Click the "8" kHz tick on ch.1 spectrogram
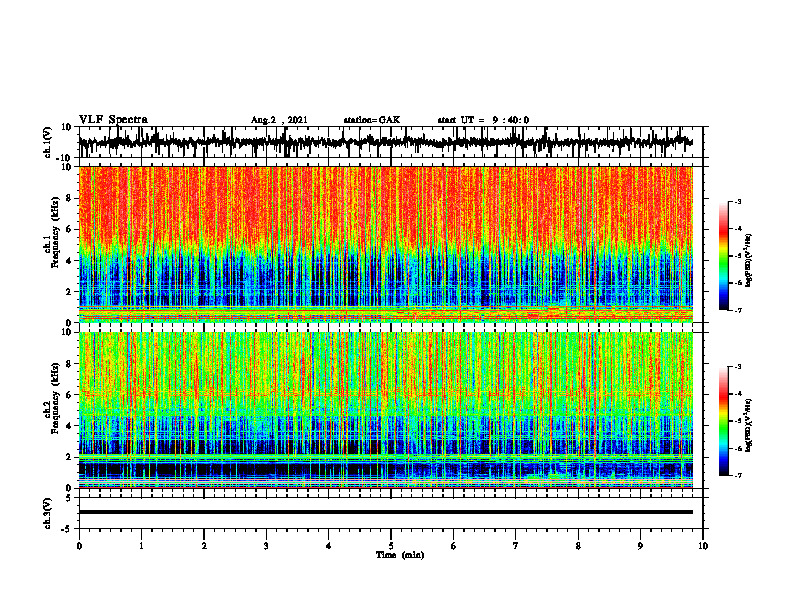 coord(70,198)
